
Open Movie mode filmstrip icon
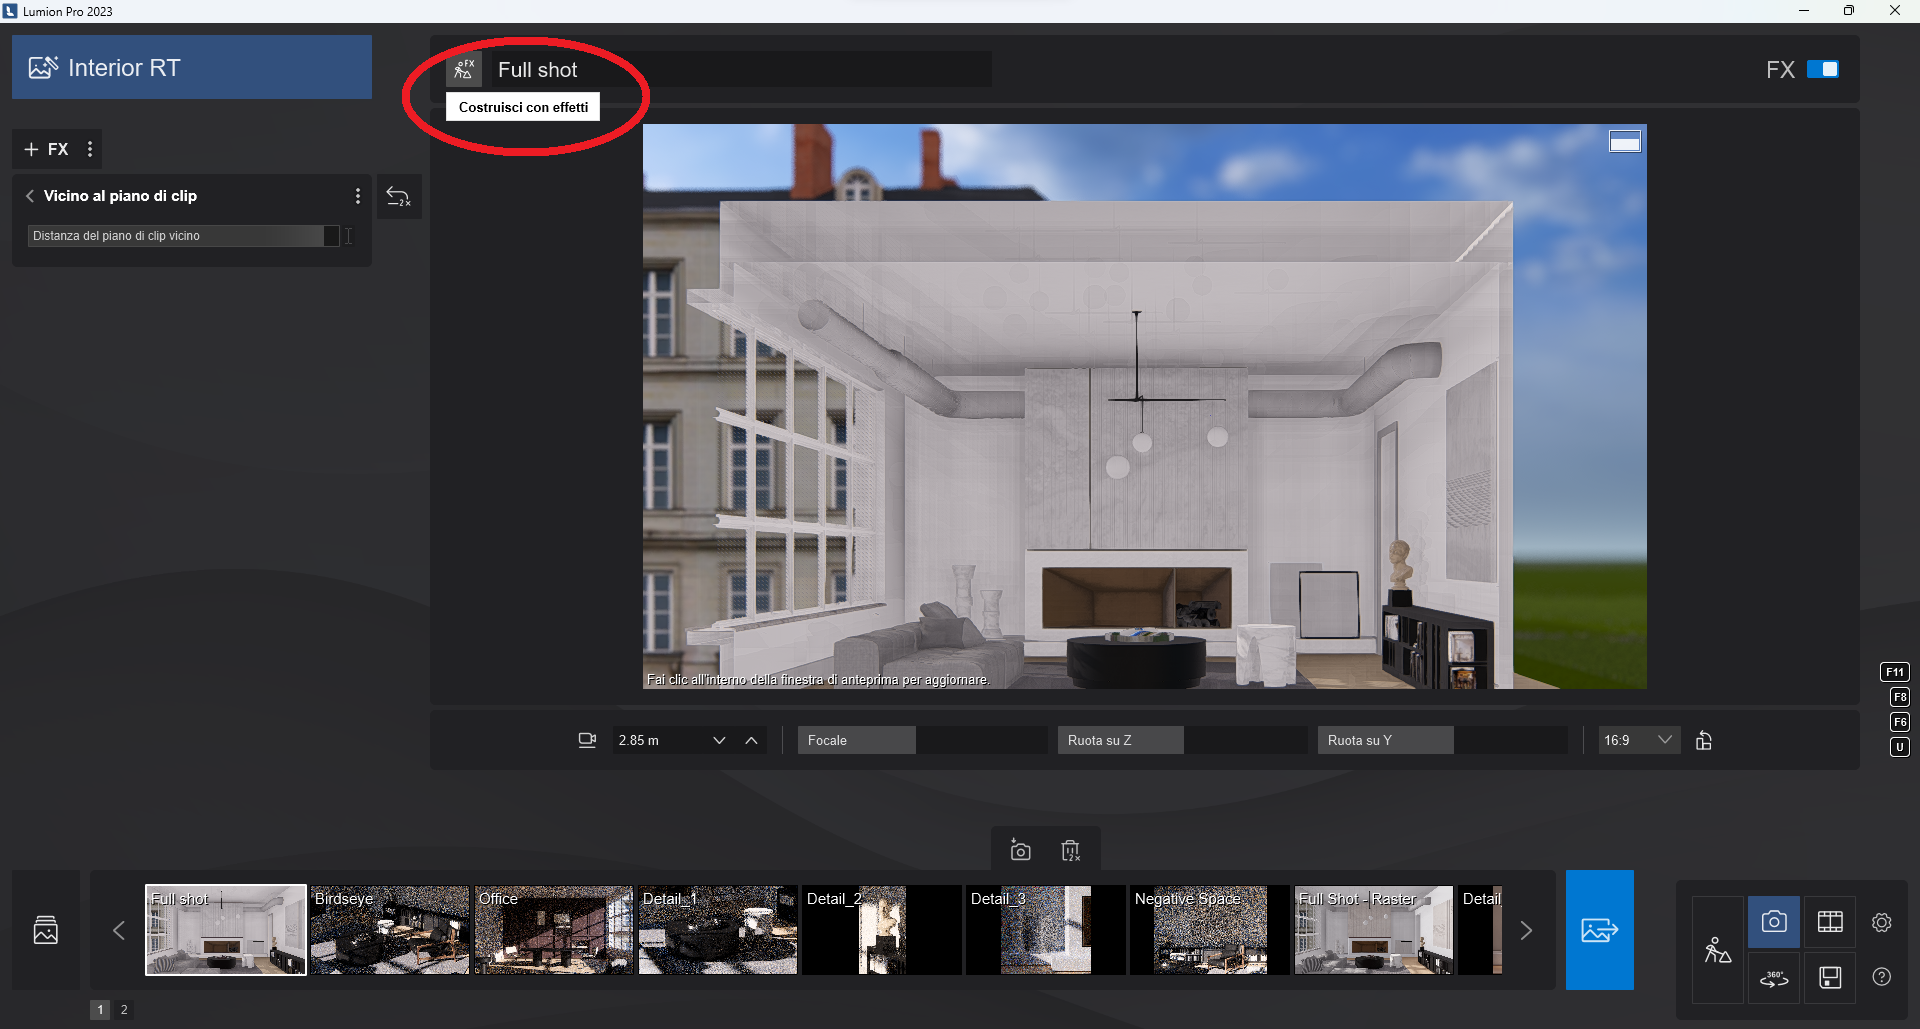[1830, 922]
